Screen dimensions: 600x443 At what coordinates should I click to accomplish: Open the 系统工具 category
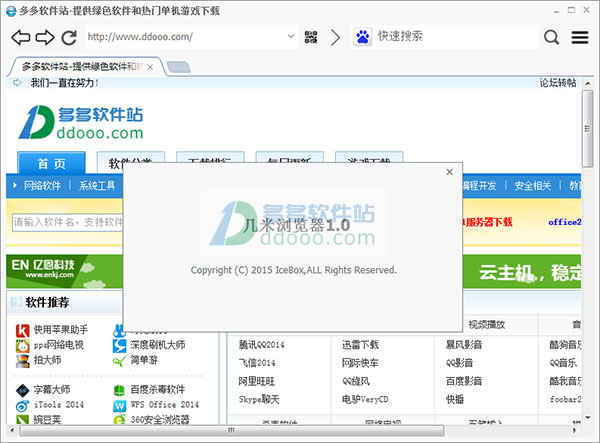click(x=97, y=186)
